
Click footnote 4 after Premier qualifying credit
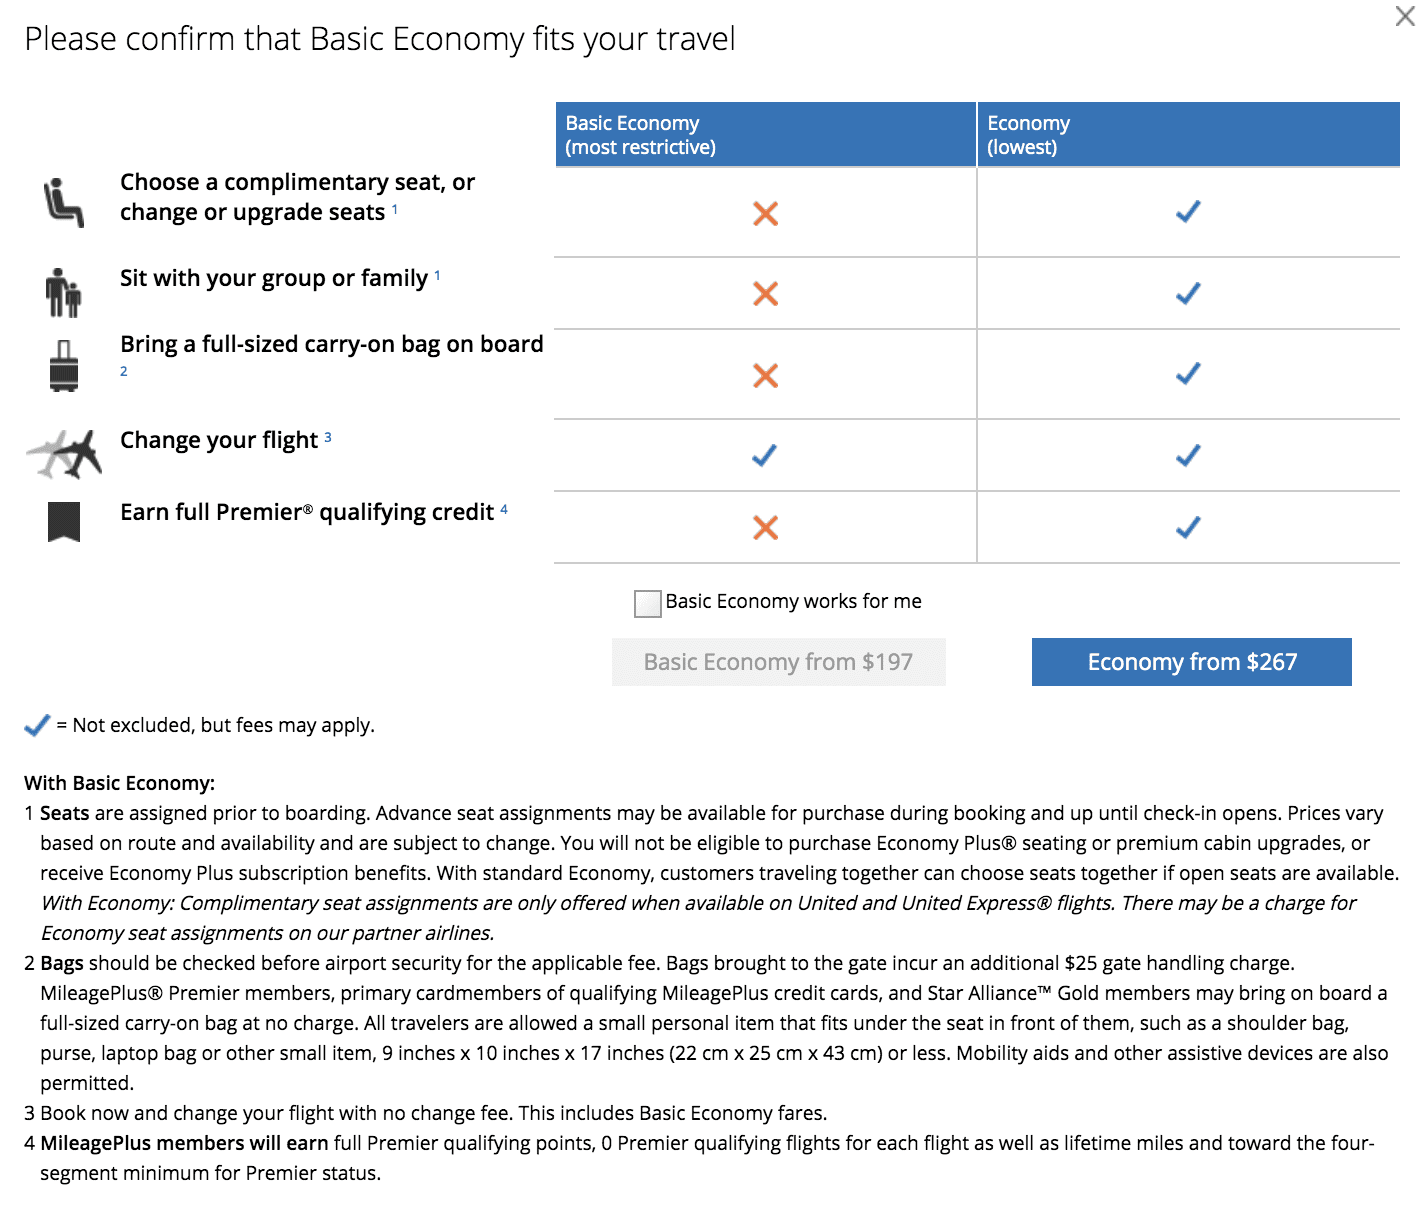pos(502,507)
